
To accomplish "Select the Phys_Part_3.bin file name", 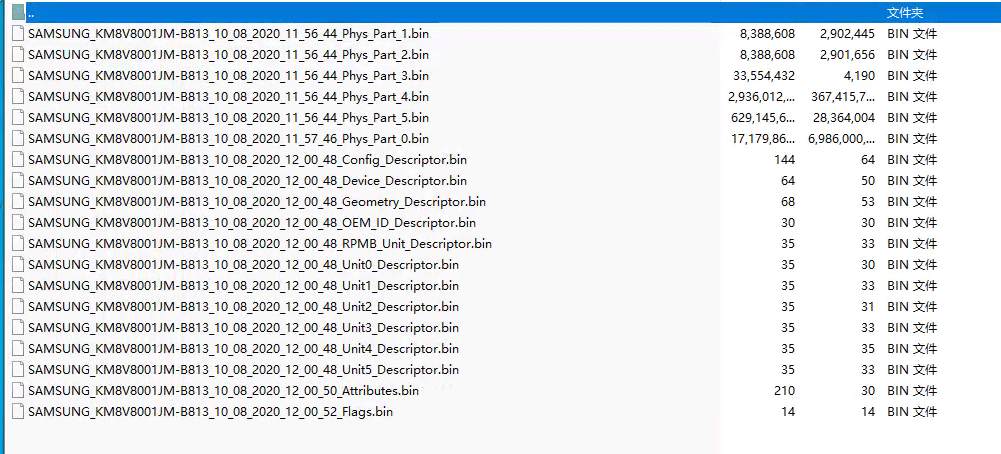I will coord(228,76).
